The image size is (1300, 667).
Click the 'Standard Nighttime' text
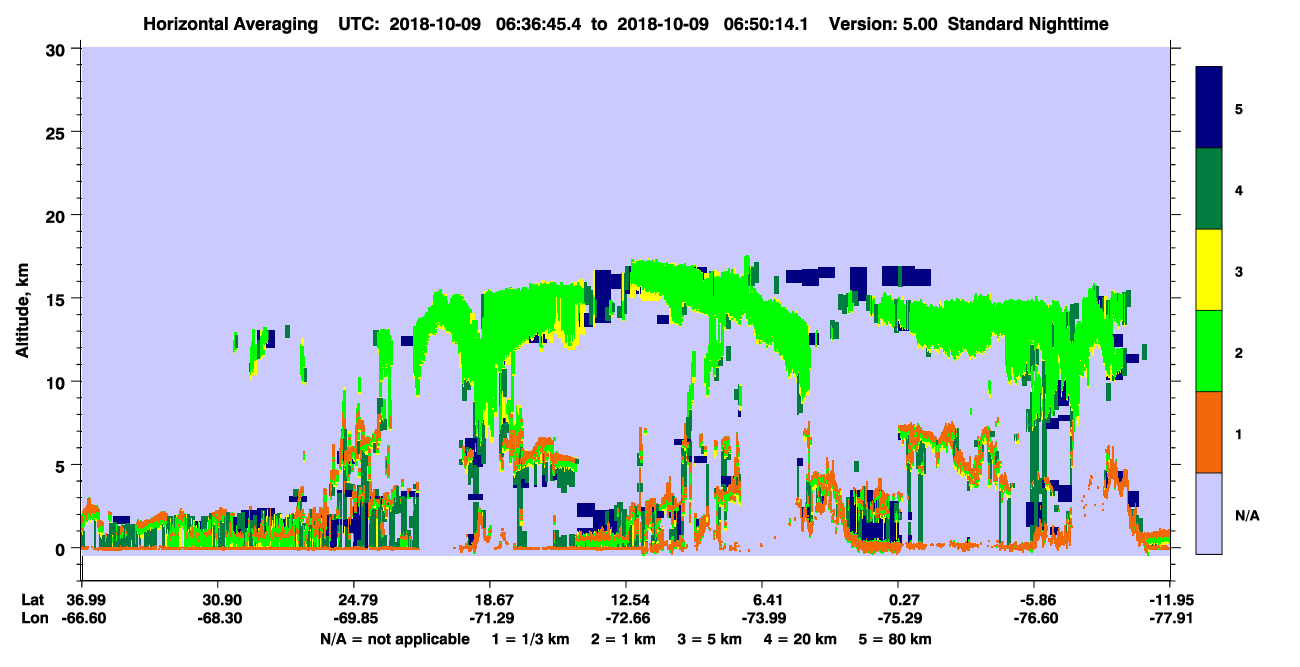coord(1027,23)
